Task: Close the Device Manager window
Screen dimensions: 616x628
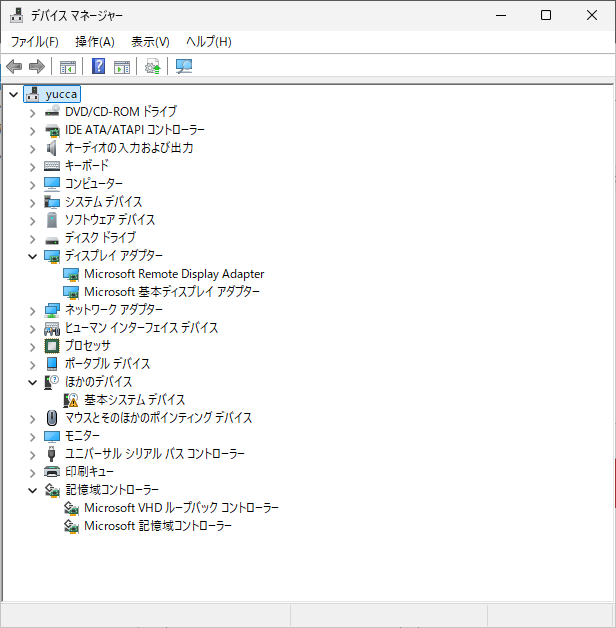Action: [x=592, y=15]
